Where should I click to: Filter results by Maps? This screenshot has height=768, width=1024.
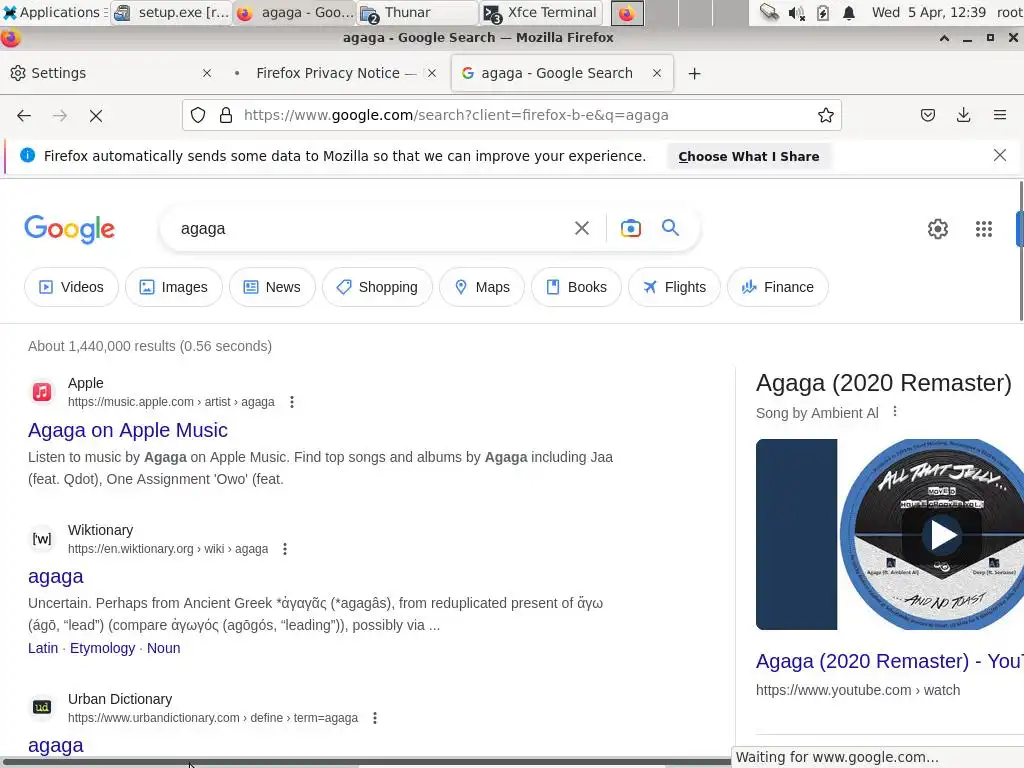pyautogui.click(x=482, y=287)
